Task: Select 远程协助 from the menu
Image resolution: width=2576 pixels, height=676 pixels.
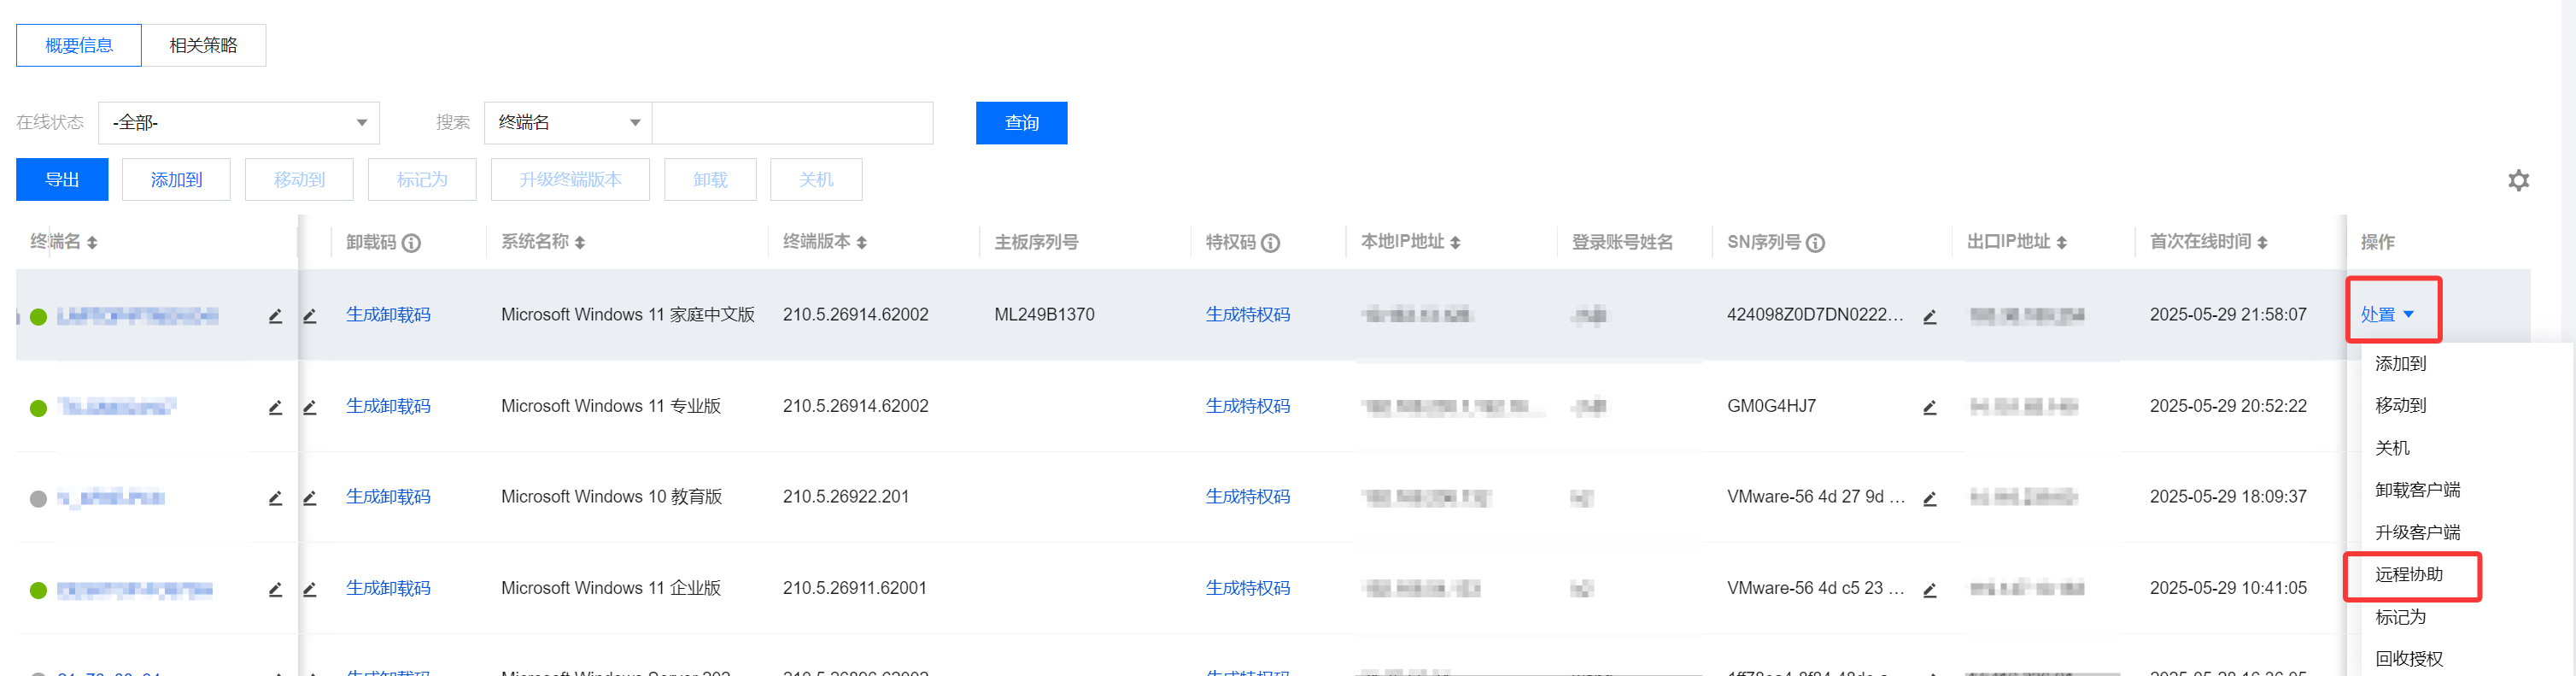Action: pos(2408,574)
